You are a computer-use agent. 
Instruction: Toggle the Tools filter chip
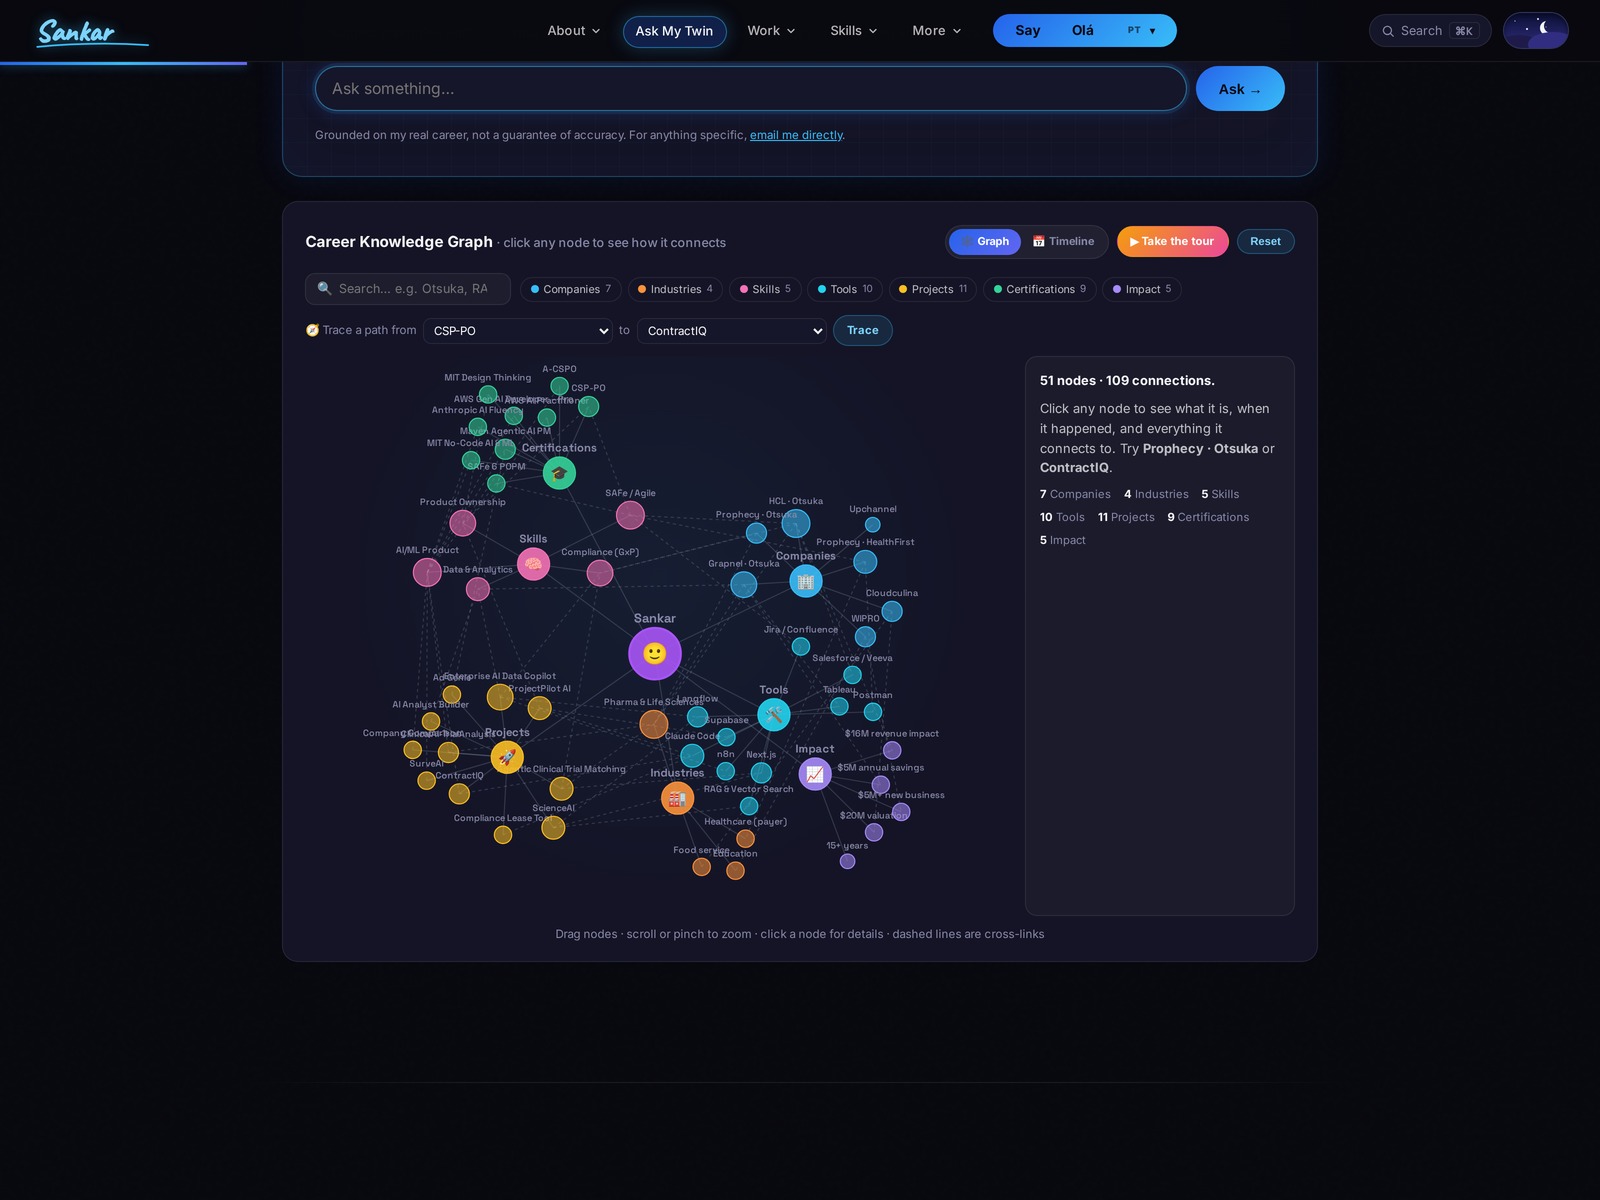(x=845, y=289)
